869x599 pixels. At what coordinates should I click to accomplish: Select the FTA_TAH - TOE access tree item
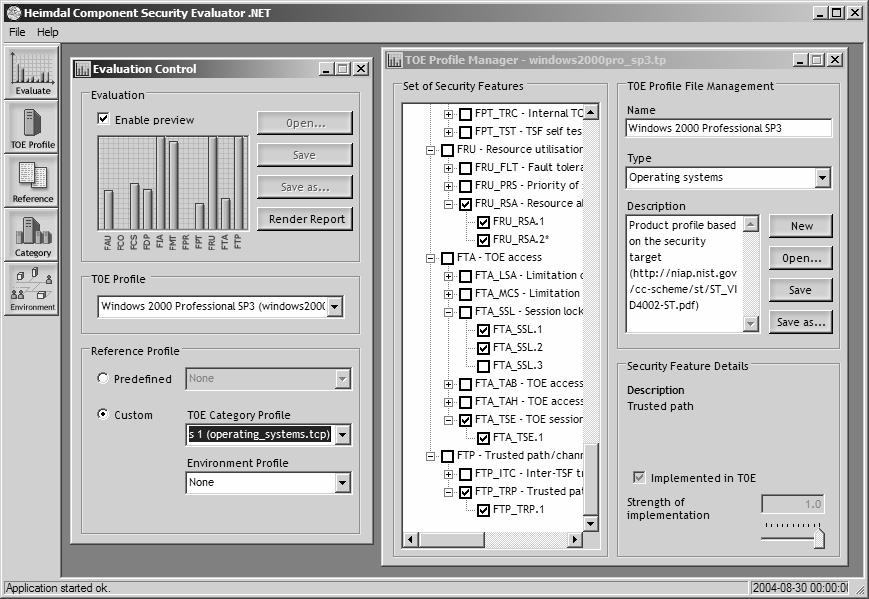click(x=529, y=402)
